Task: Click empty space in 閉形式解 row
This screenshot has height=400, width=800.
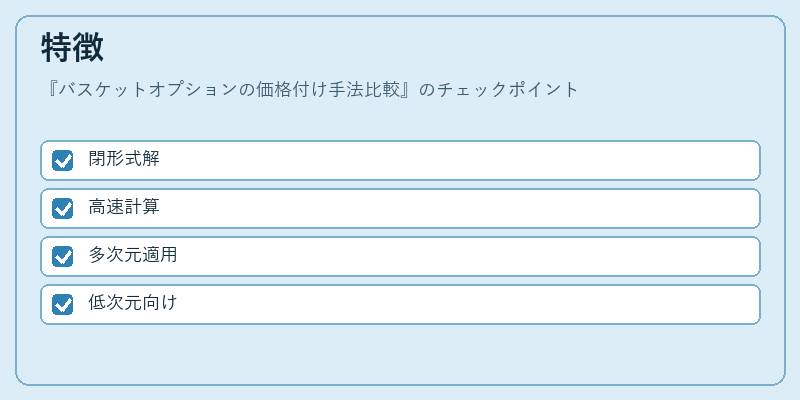Action: point(459,161)
